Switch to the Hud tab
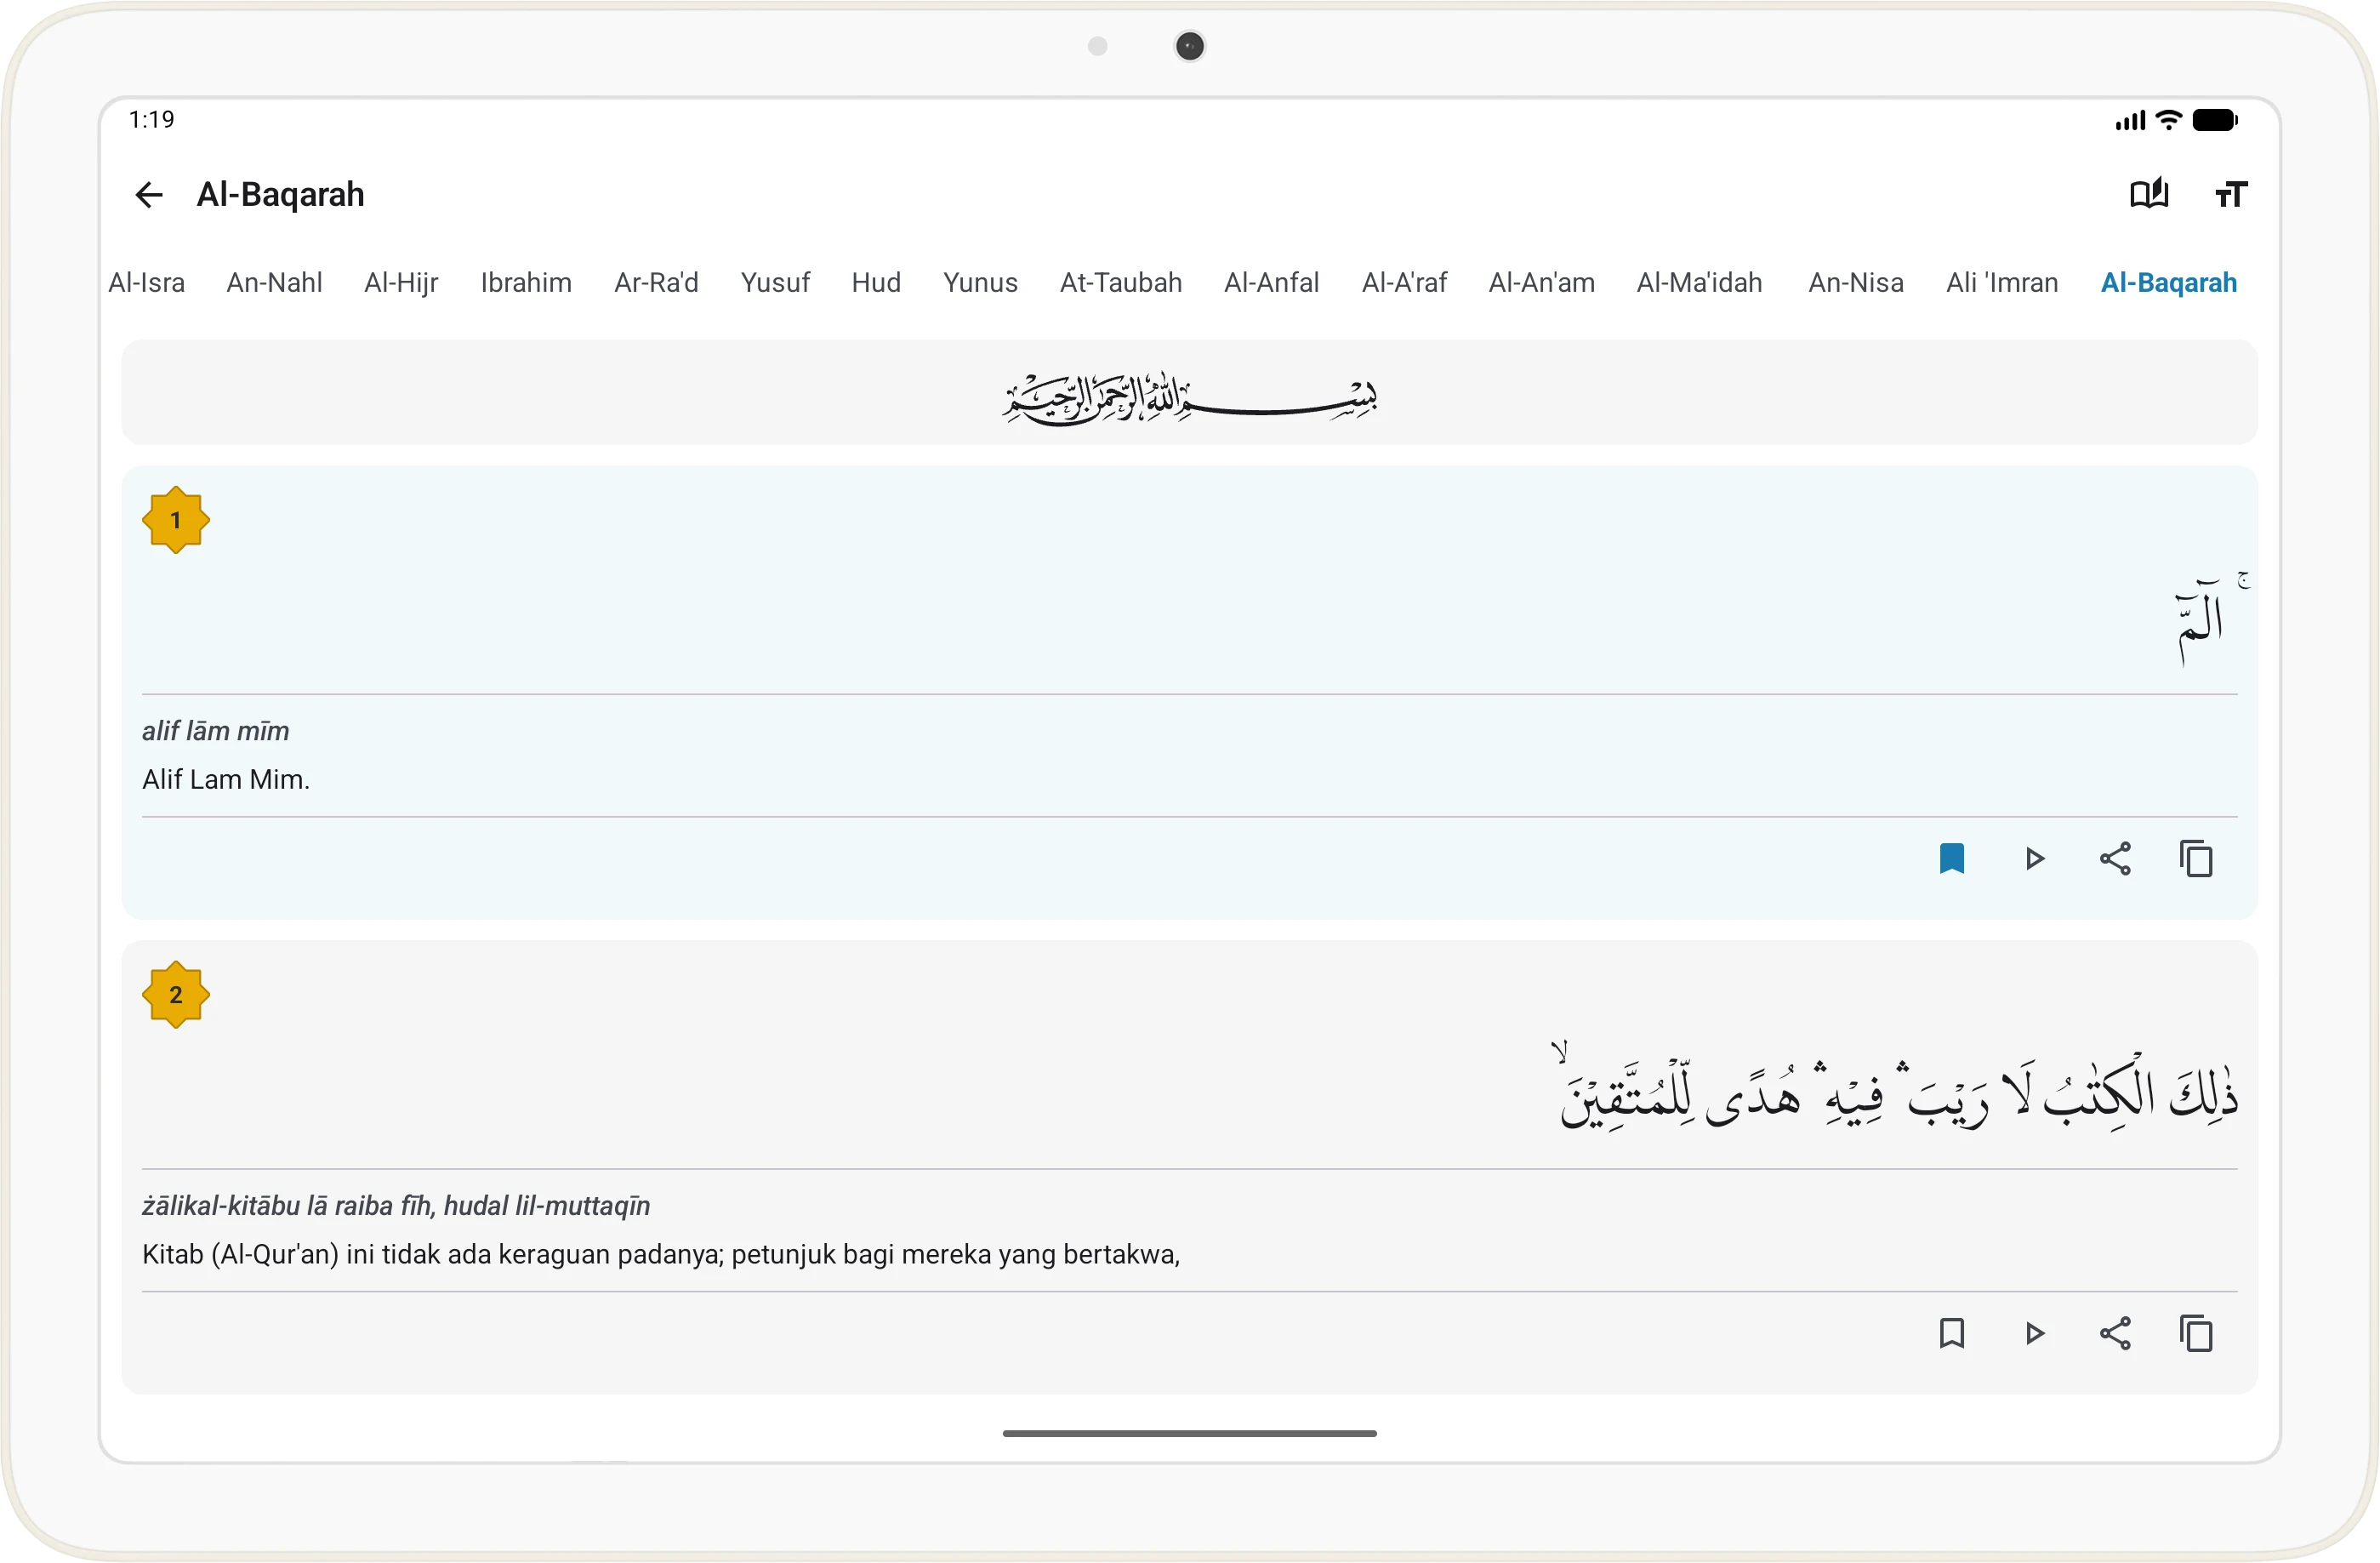The image size is (2380, 1563). (x=876, y=283)
